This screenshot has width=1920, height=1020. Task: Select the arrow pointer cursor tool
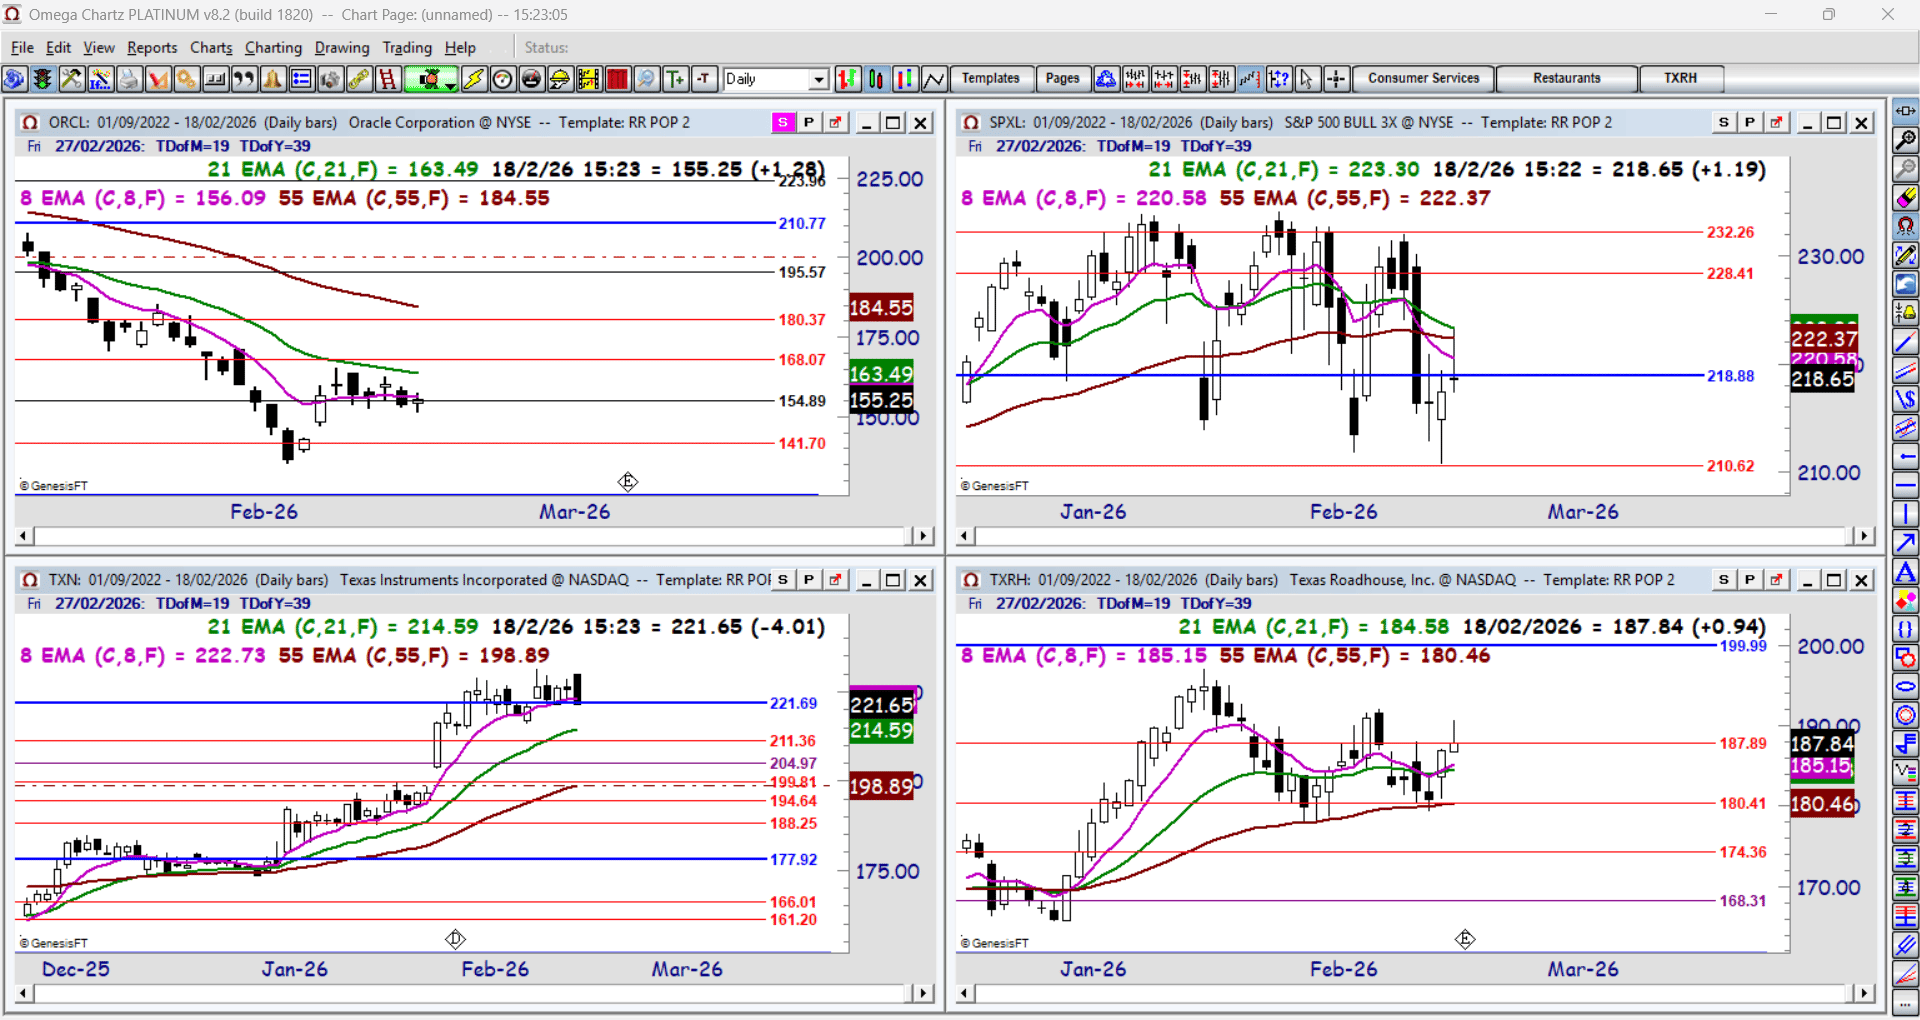click(x=1307, y=79)
